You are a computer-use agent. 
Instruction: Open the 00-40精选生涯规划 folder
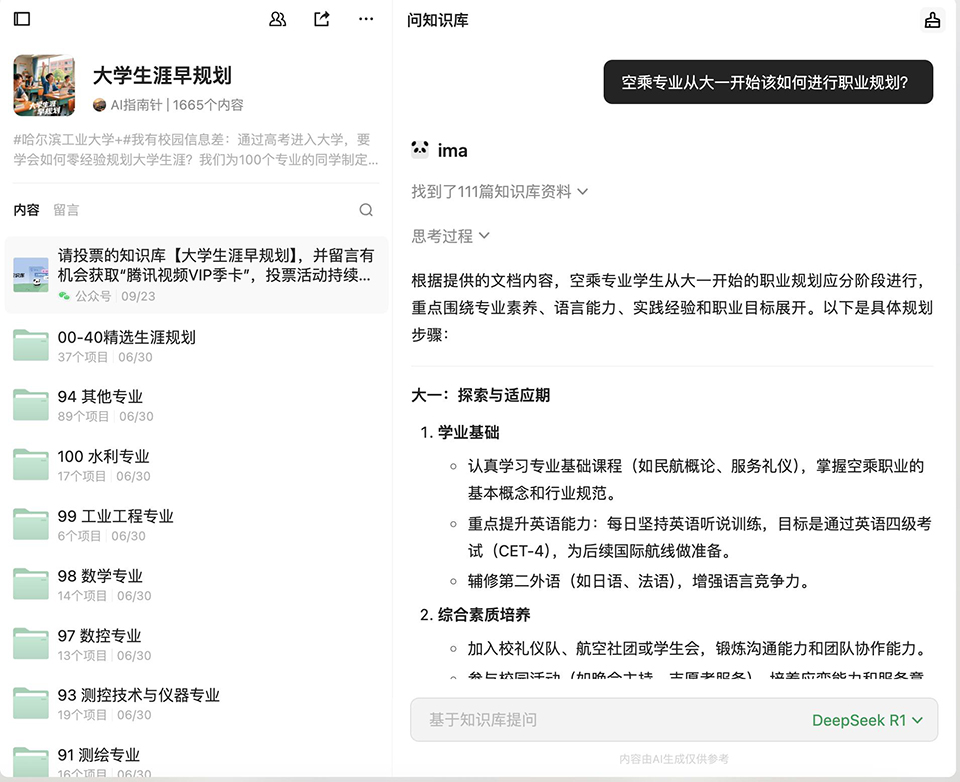[127, 337]
